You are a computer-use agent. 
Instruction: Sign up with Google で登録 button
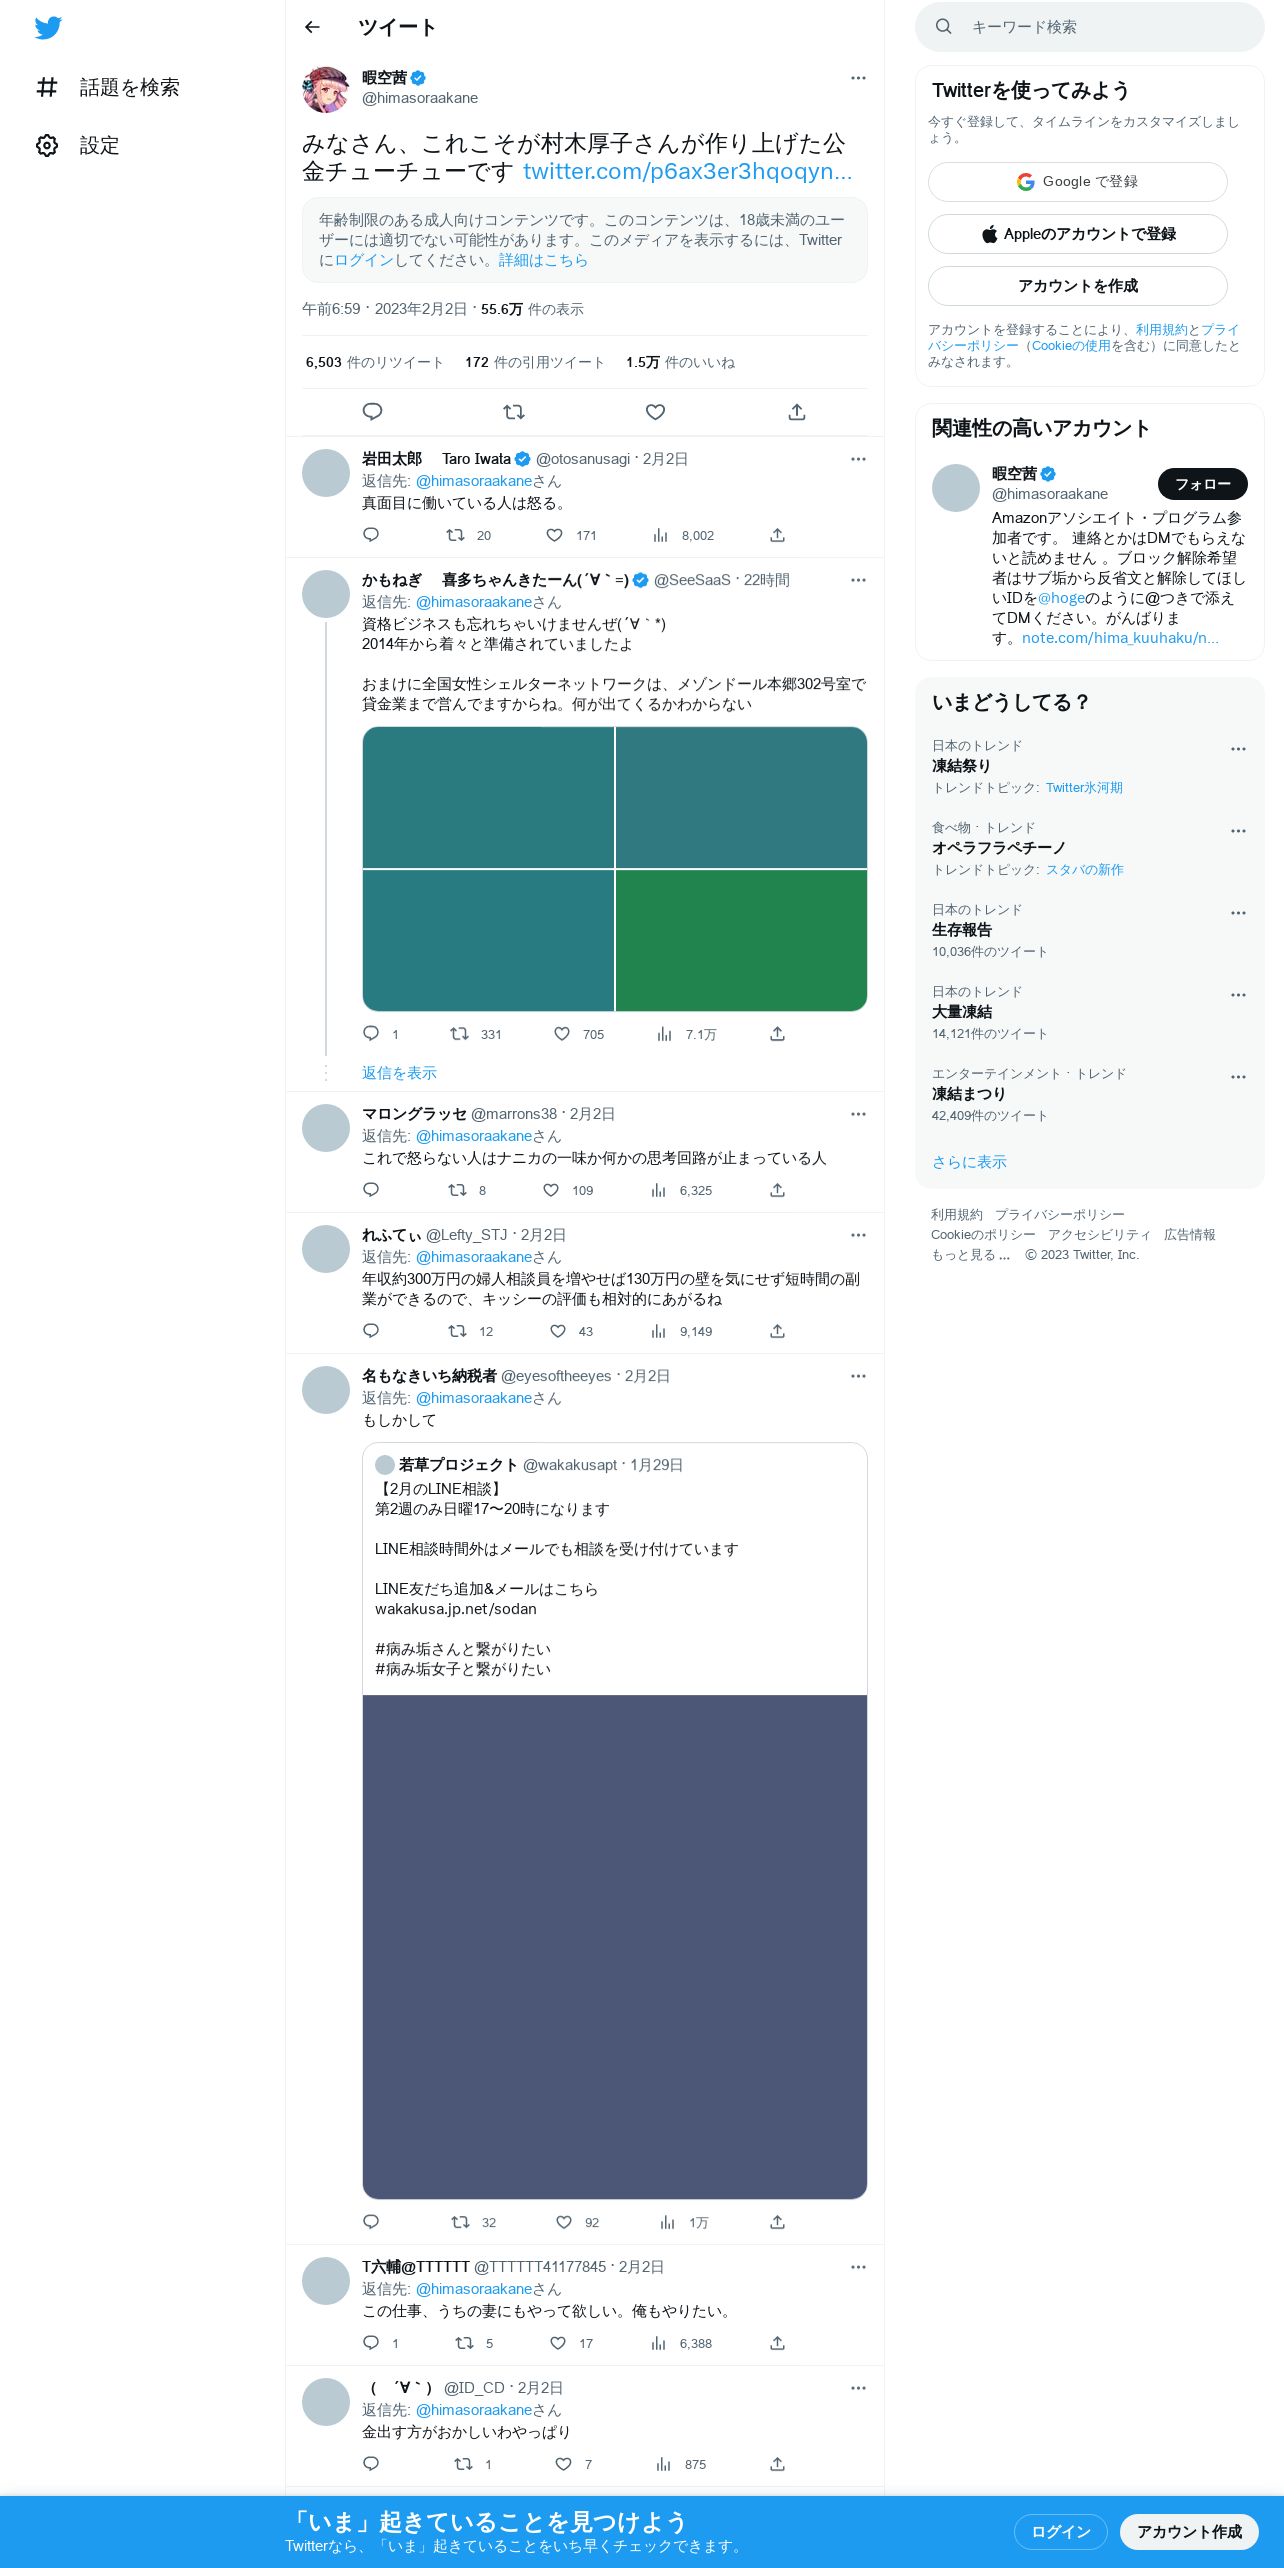tap(1078, 182)
